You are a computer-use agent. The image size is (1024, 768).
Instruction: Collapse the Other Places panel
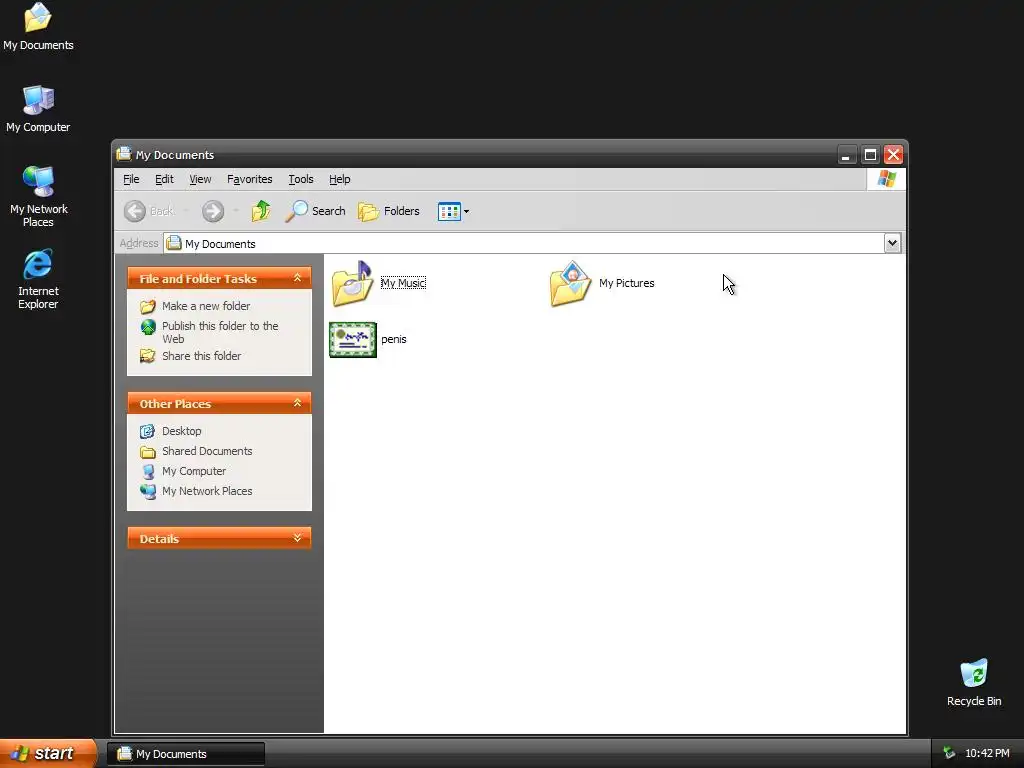tap(297, 403)
